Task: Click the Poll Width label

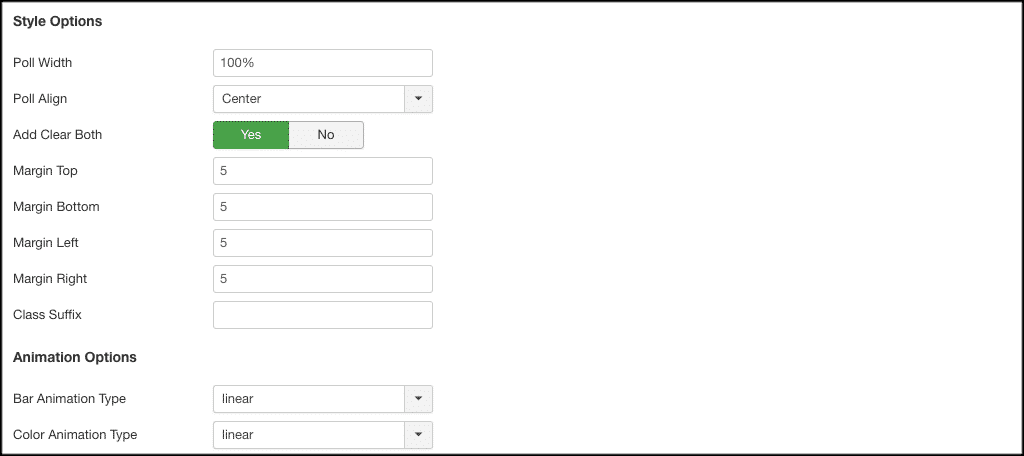Action: [x=43, y=63]
